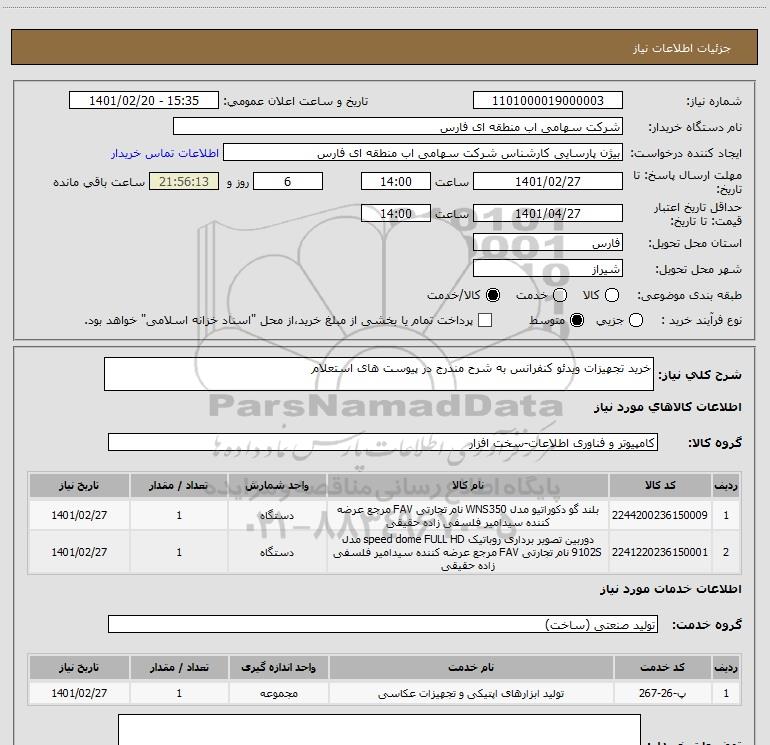Click the نام کالا column header
The width and height of the screenshot is (770, 745).
pos(468,485)
